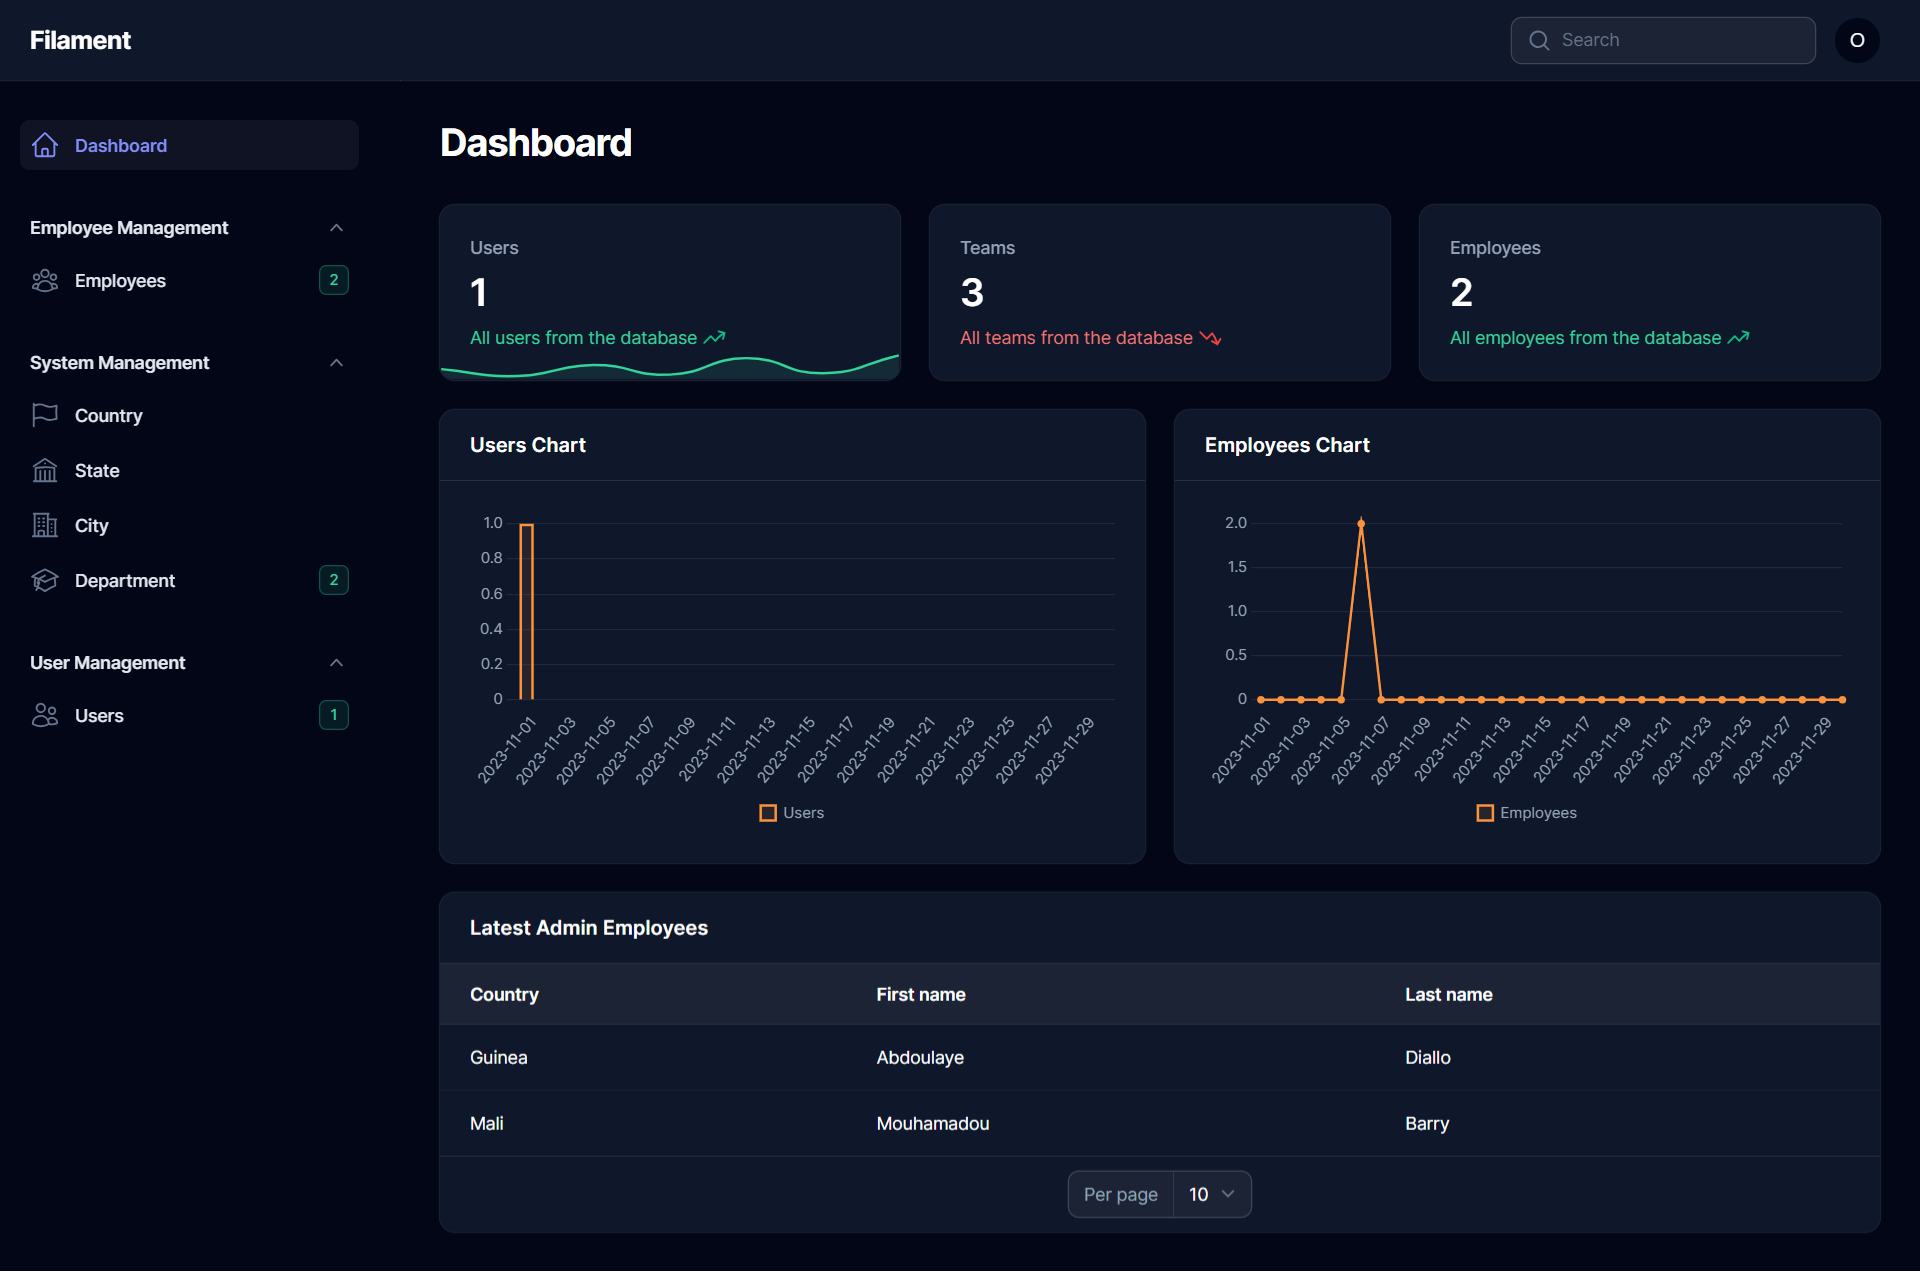Click the Department graduation cap icon
Image resolution: width=1920 pixels, height=1272 pixels.
point(45,580)
